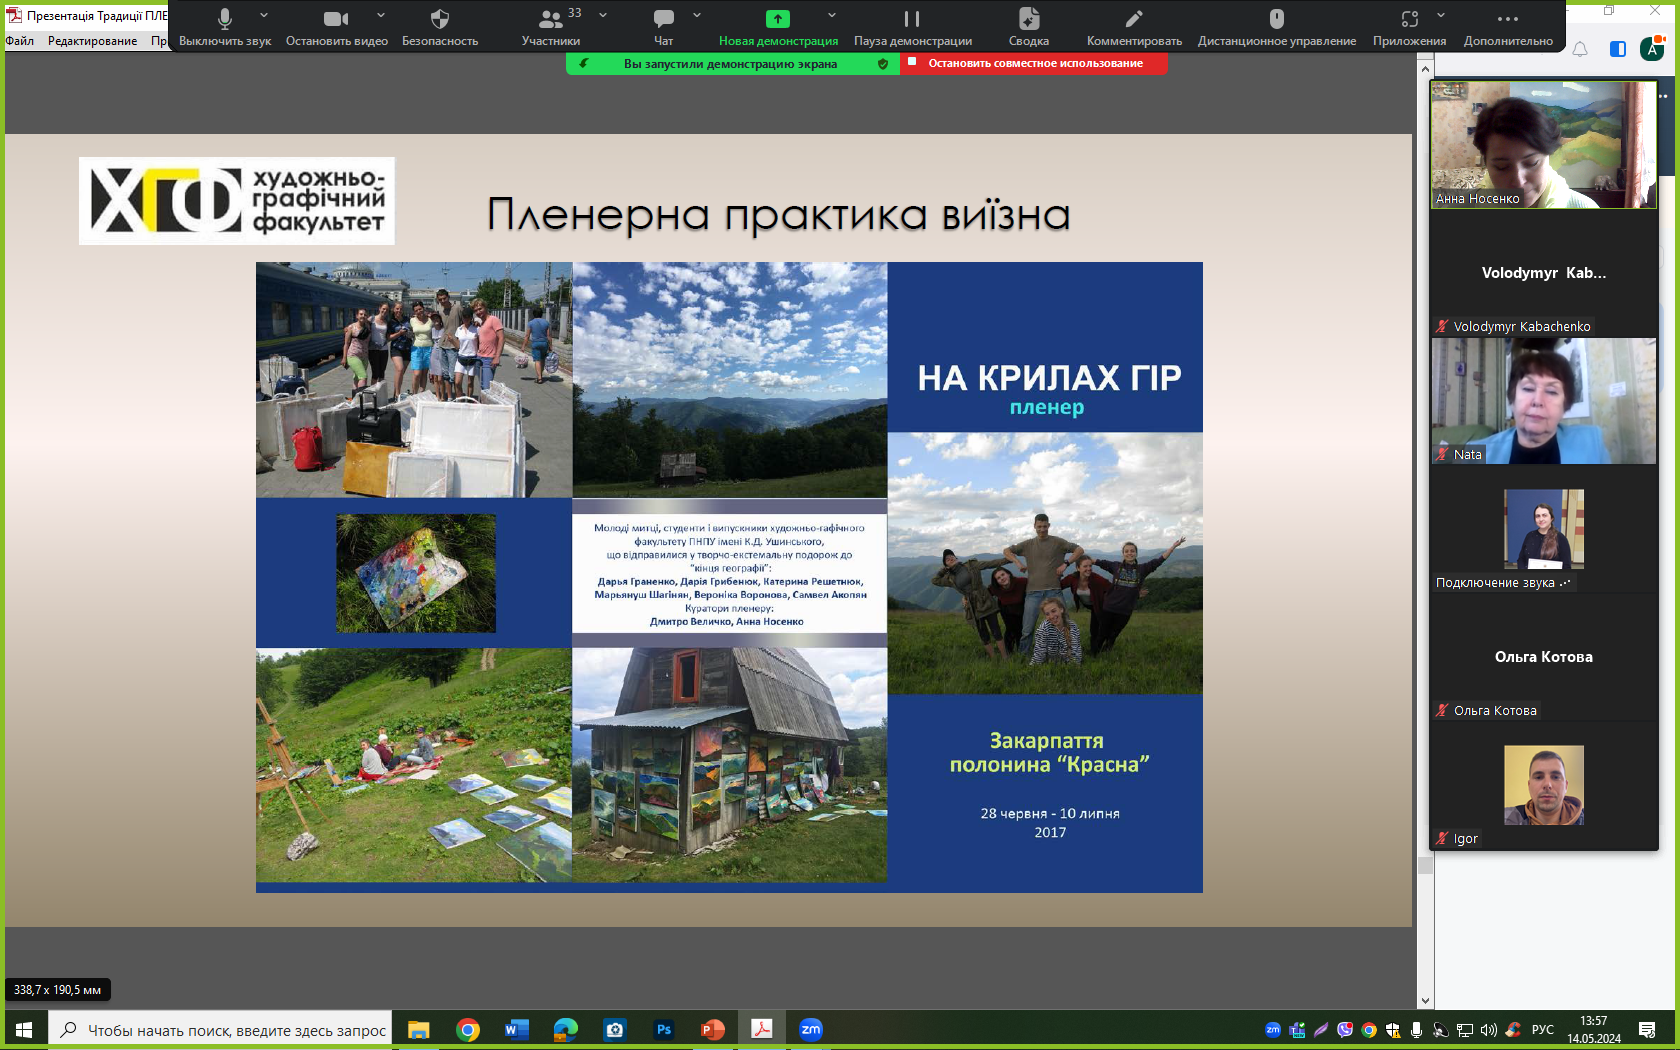
Task: Open the Annotate (Комментировать) pencil tool
Action: [x=1133, y=20]
